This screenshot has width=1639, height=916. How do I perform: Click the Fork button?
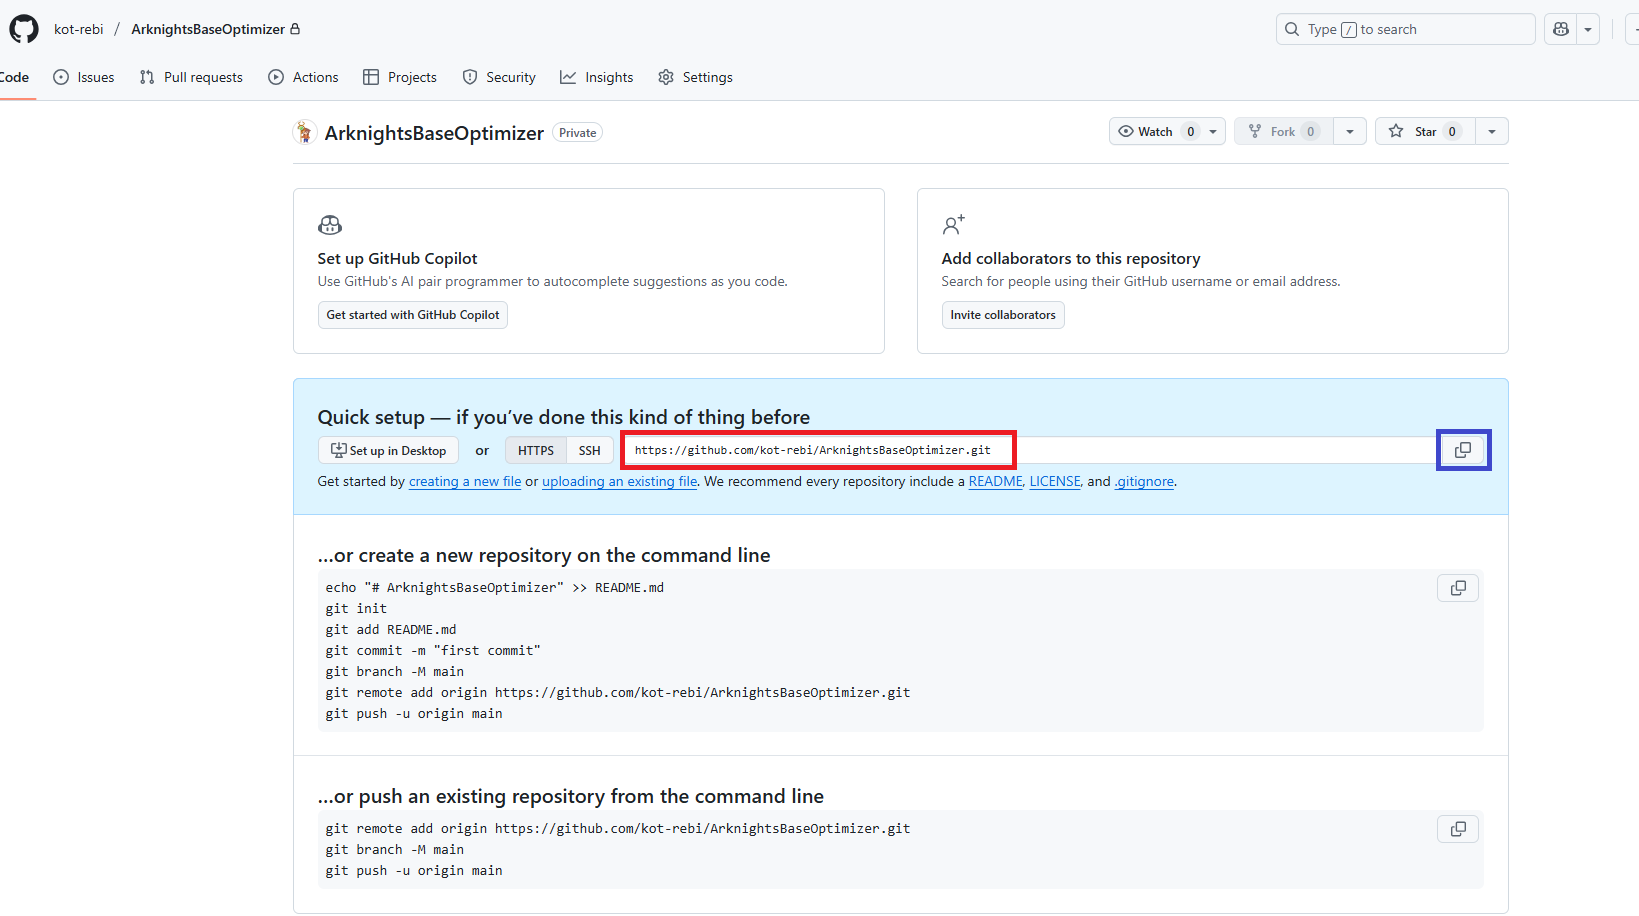point(1284,131)
